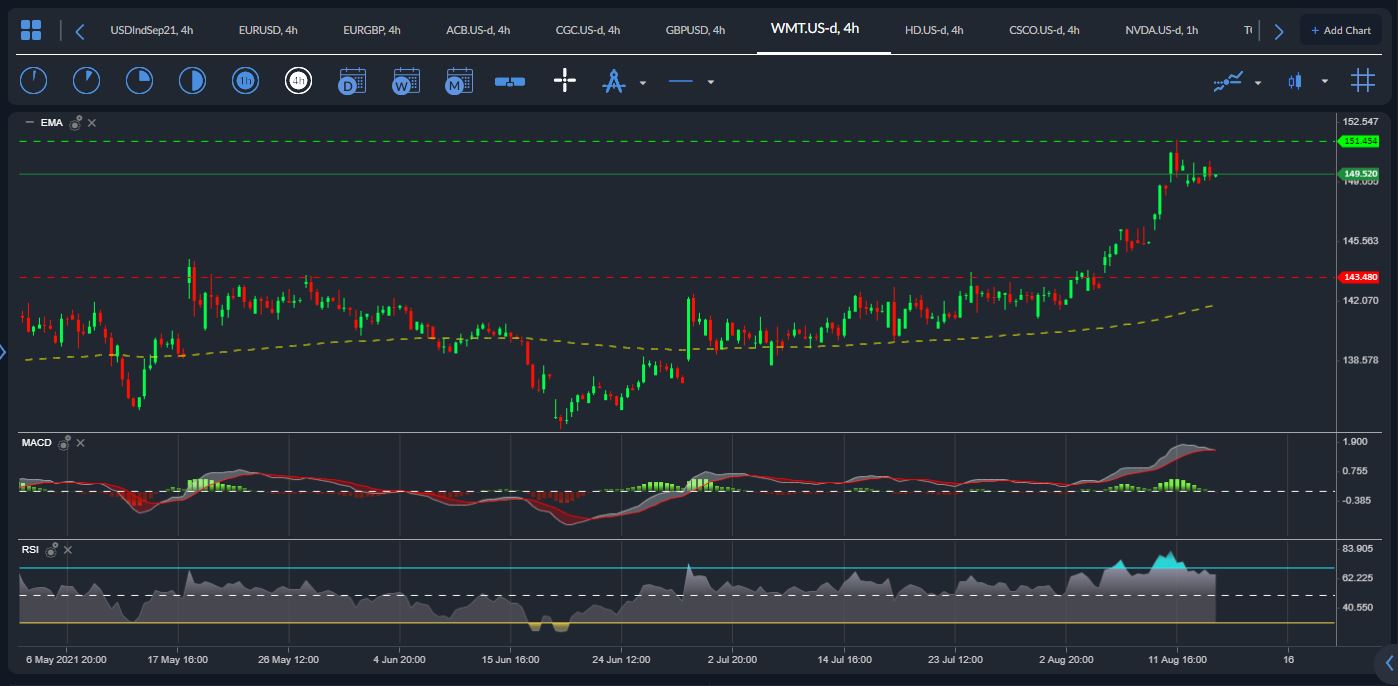Open the NVDA.US-d, 1h tab
Screen dimensions: 1398x686
[1161, 30]
